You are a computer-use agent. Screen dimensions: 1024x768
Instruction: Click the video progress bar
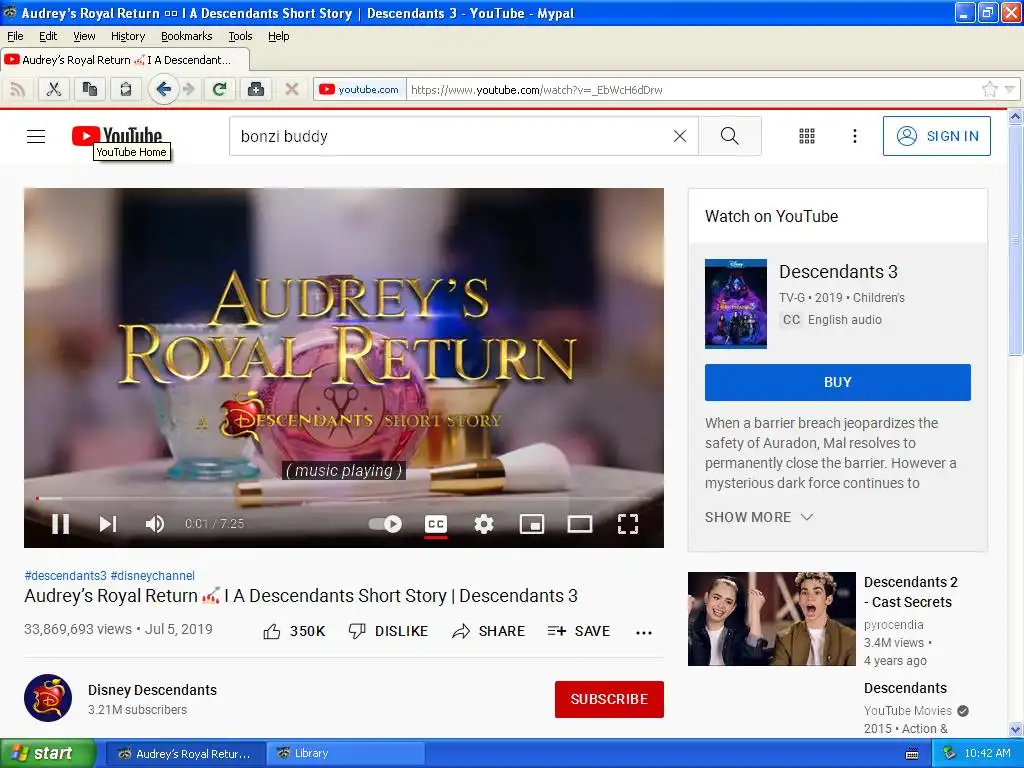click(x=344, y=498)
